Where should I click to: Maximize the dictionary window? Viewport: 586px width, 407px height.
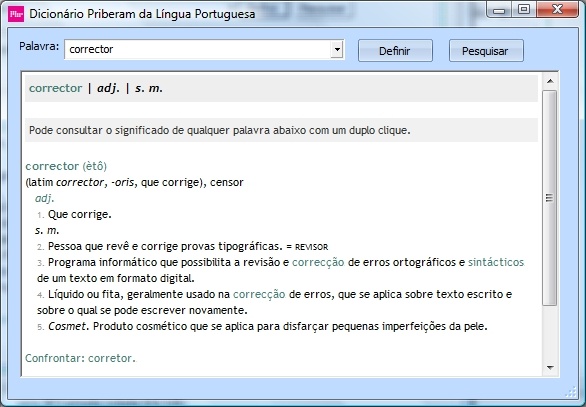click(524, 10)
